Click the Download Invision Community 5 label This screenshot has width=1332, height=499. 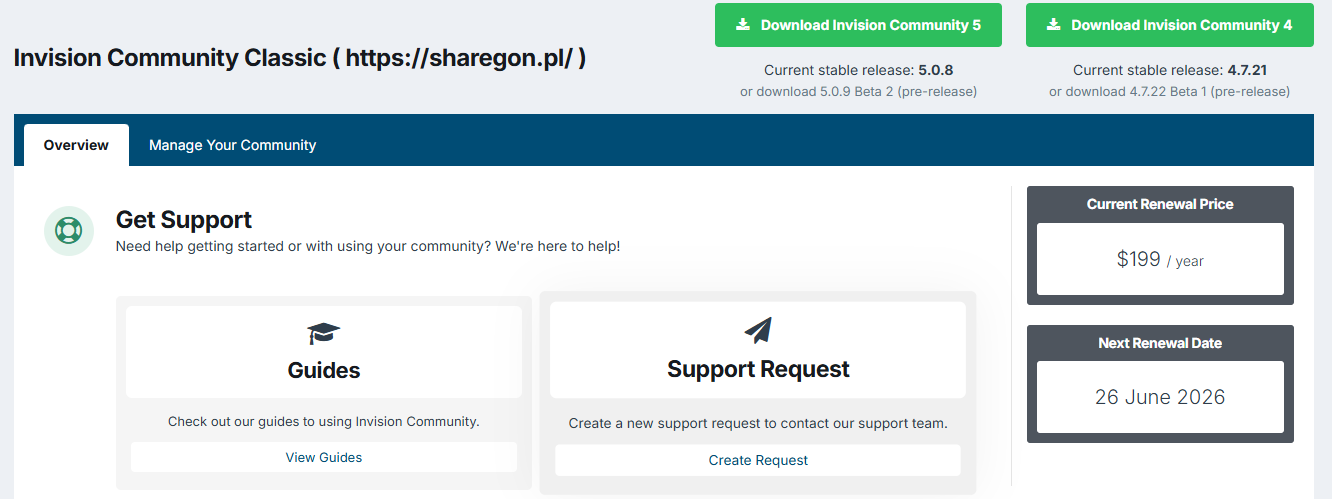point(870,25)
